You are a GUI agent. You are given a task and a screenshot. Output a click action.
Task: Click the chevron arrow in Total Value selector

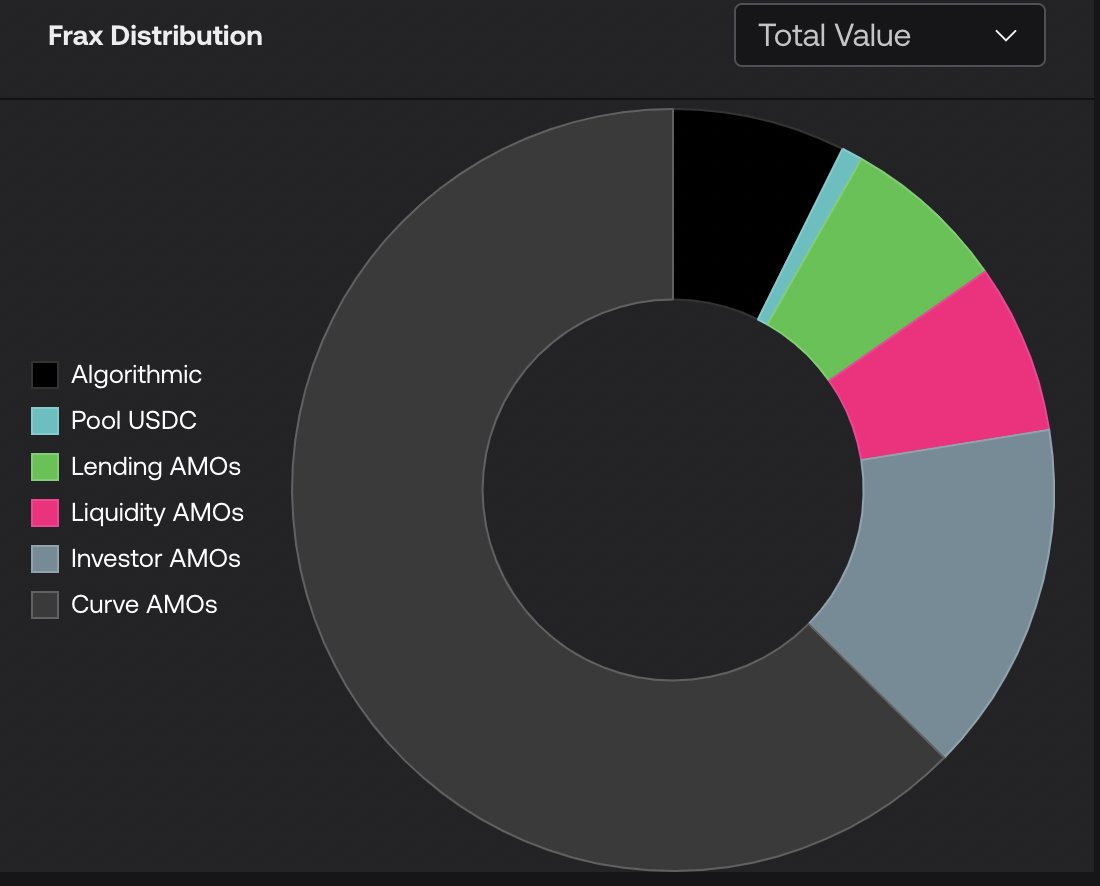pyautogui.click(x=1006, y=36)
